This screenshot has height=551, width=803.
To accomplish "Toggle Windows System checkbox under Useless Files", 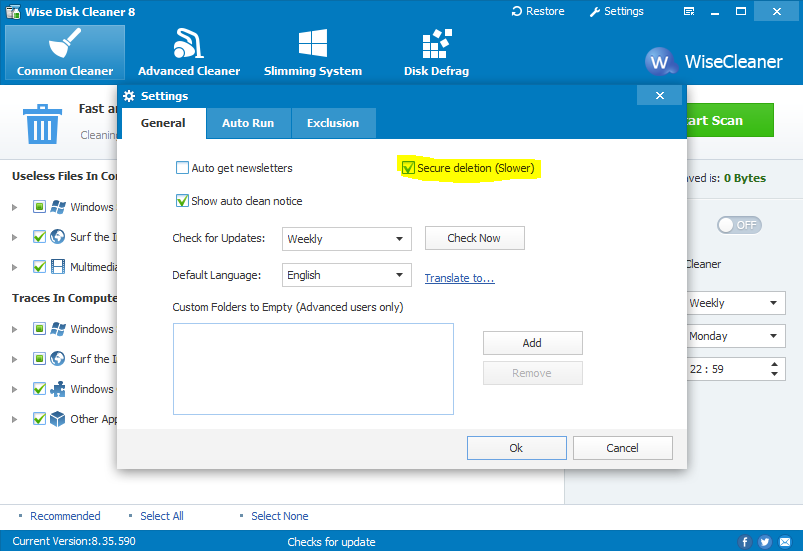I will coord(39,207).
